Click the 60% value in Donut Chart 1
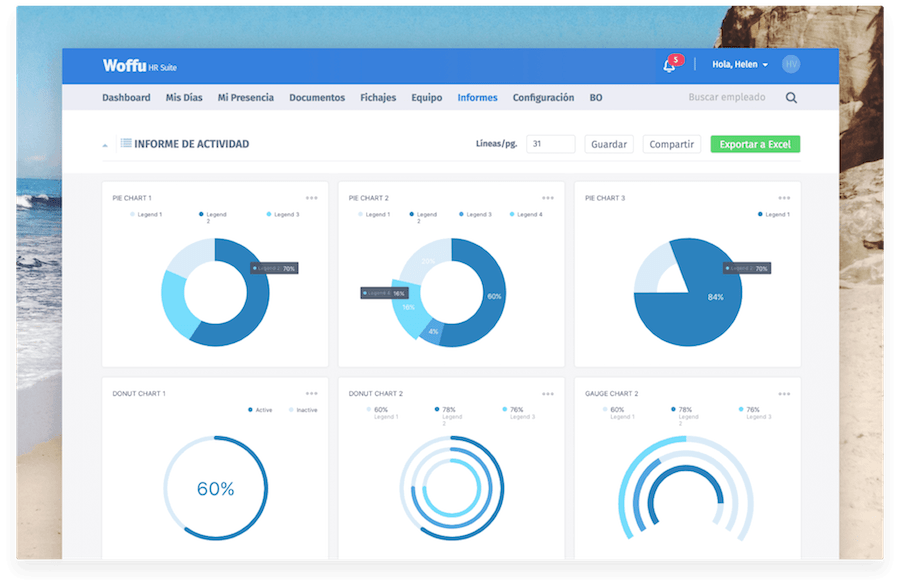 click(215, 489)
